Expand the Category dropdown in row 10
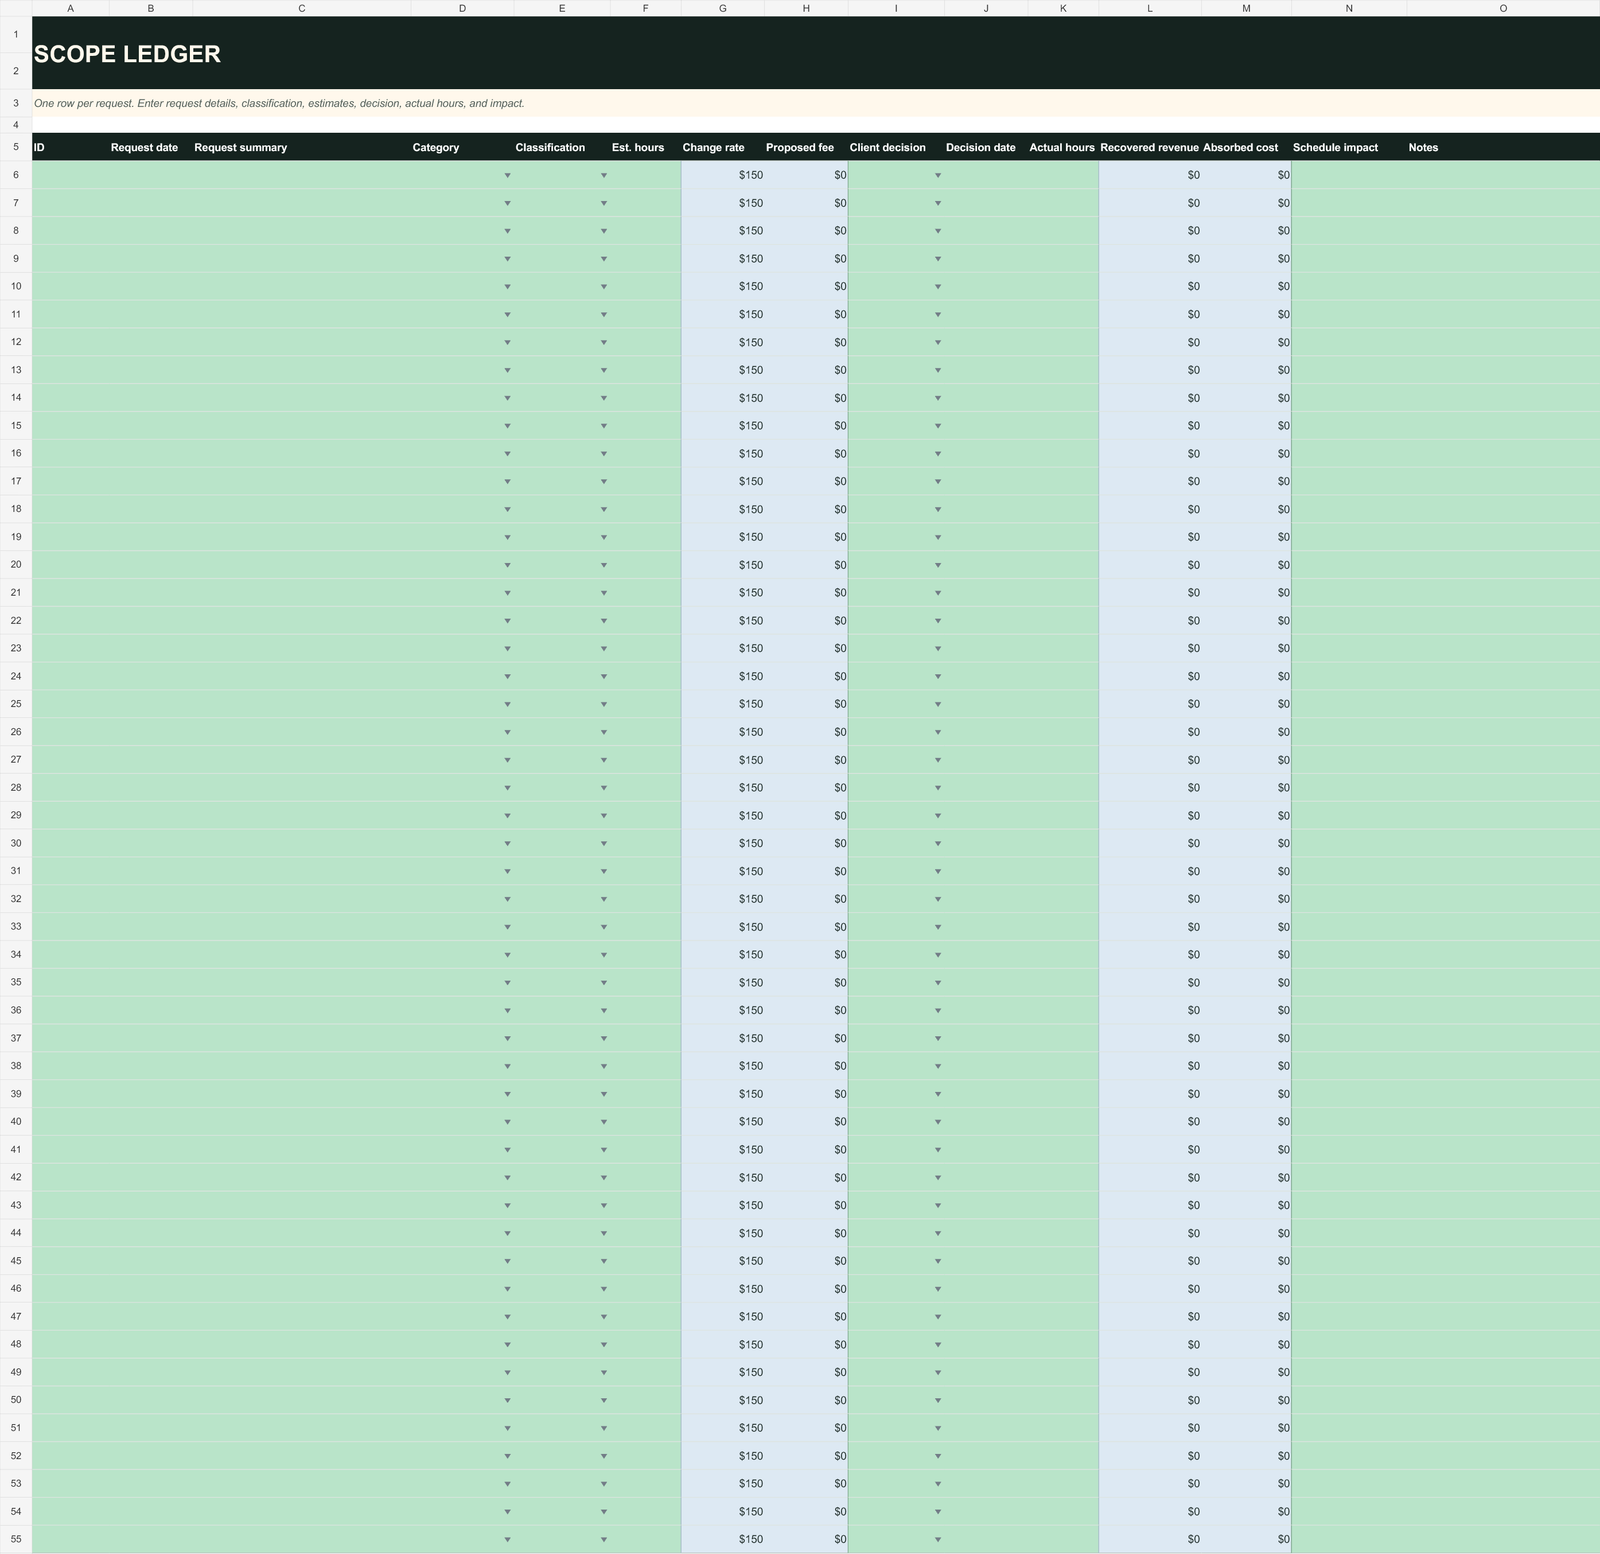The image size is (1600, 1554). (x=507, y=287)
